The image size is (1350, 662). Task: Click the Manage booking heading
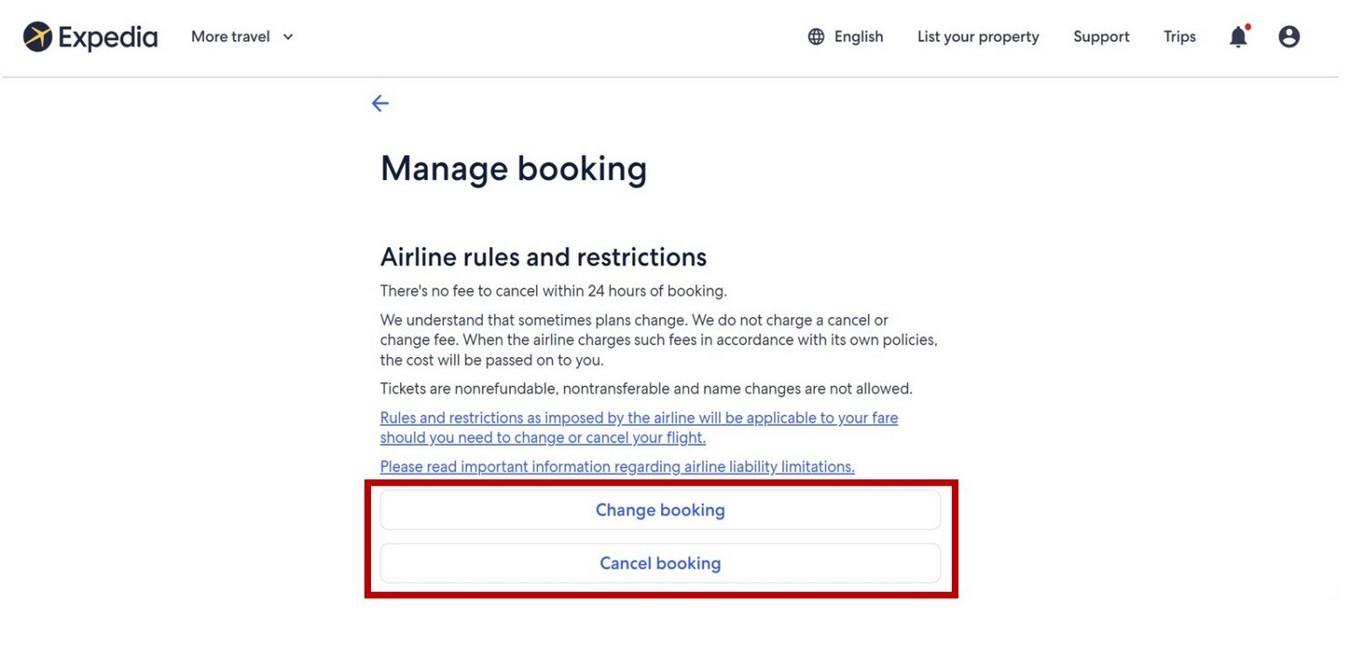[513, 168]
